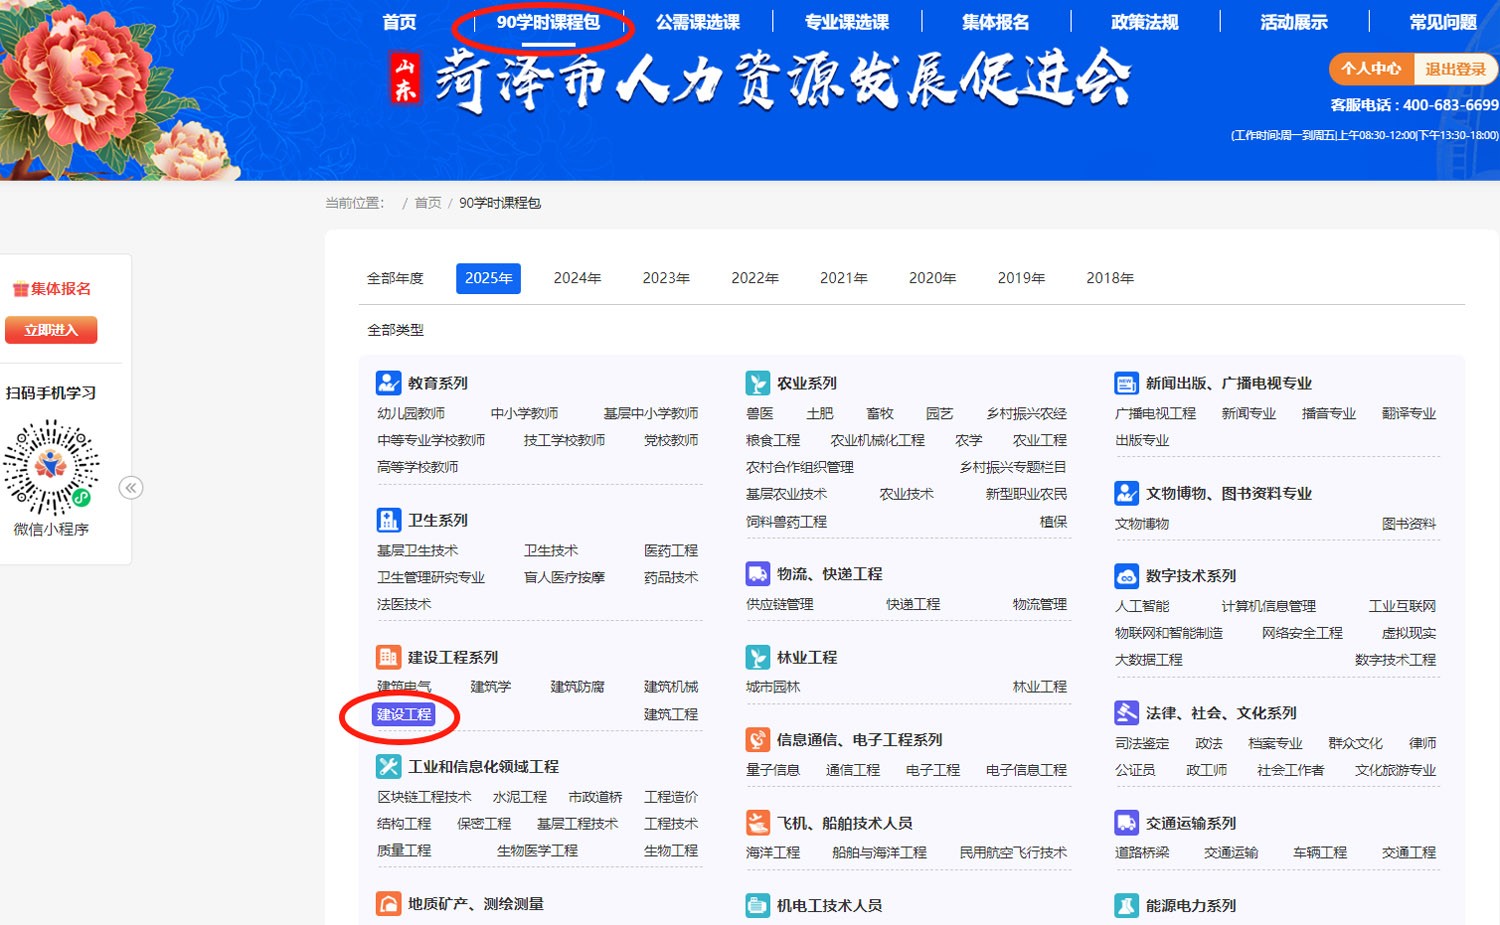1500x925 pixels.
Task: Open the highlighted 建设工程 course link
Action: coord(404,714)
